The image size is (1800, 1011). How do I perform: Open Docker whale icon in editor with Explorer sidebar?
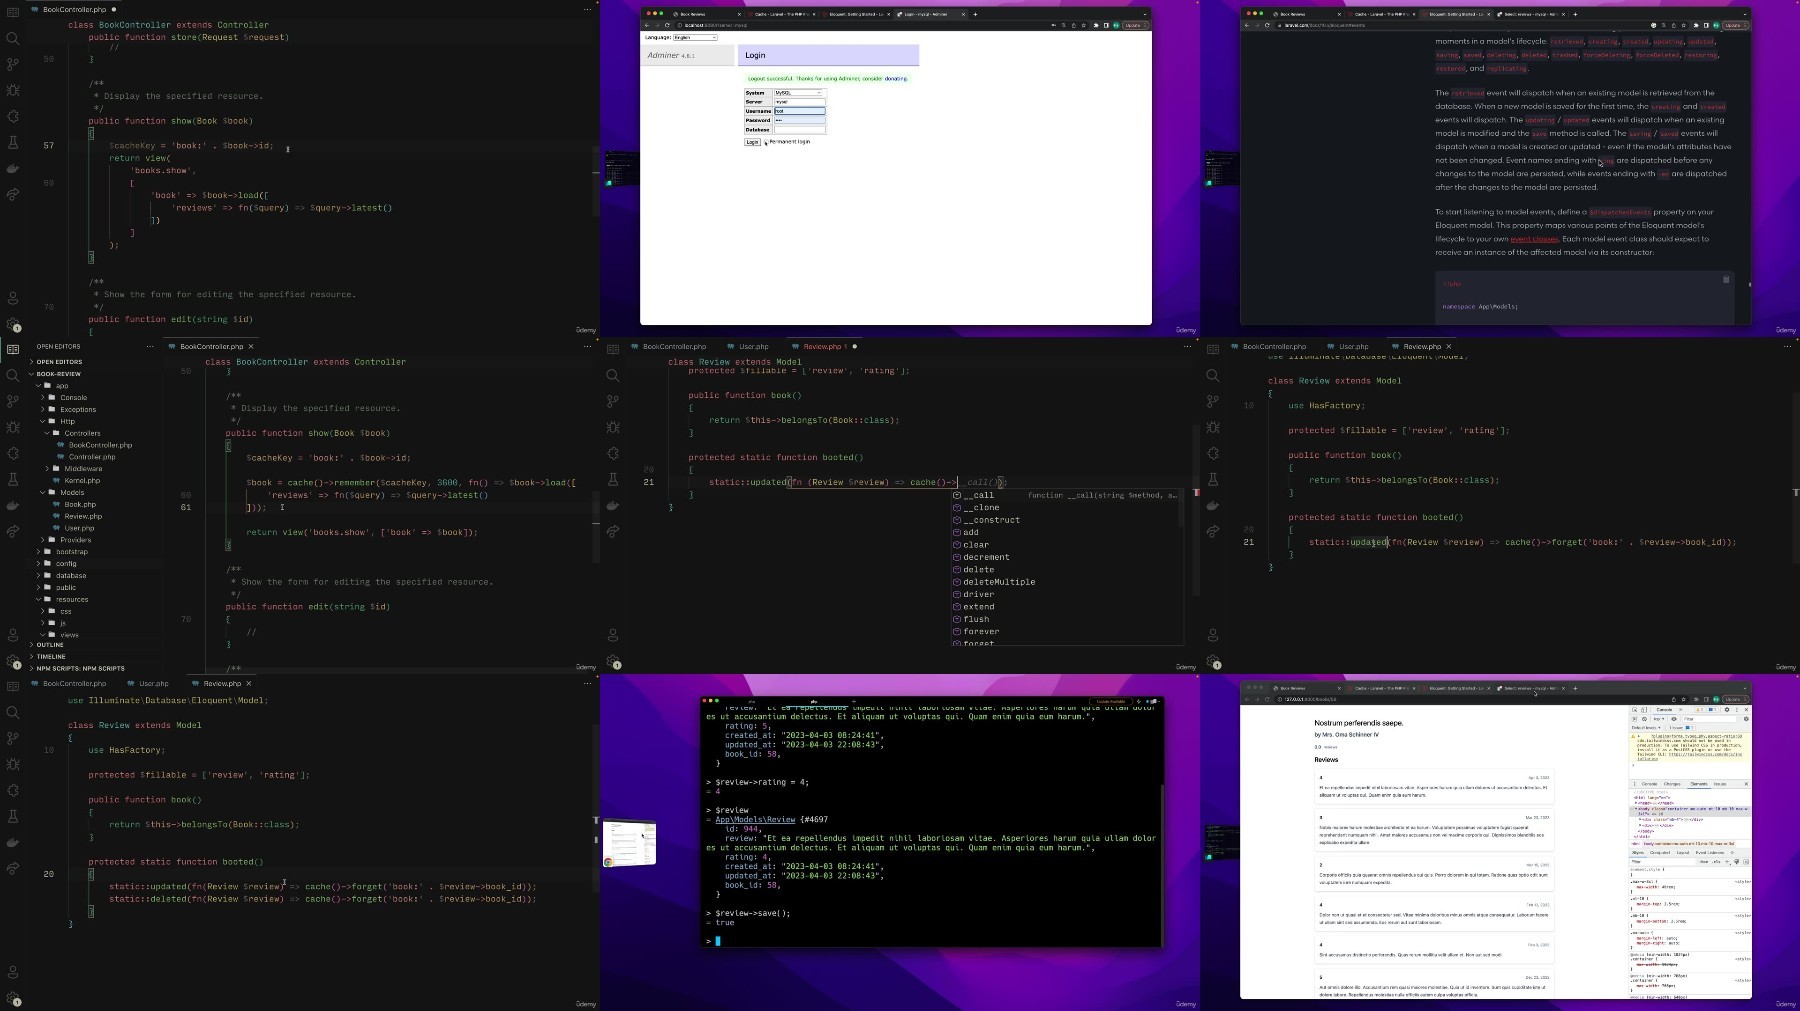tap(12, 505)
